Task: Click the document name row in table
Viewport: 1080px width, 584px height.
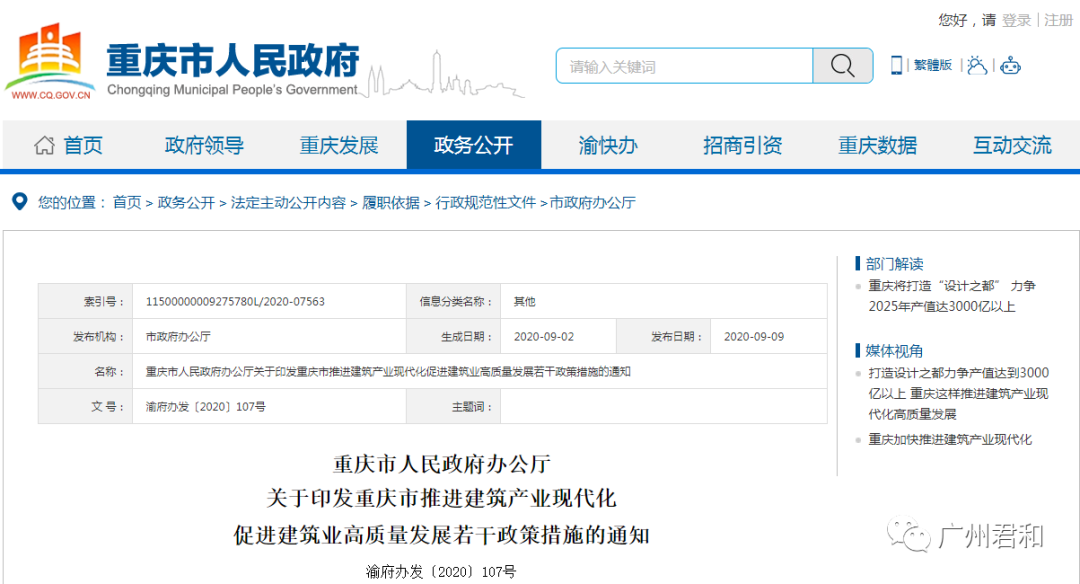Action: (433, 371)
